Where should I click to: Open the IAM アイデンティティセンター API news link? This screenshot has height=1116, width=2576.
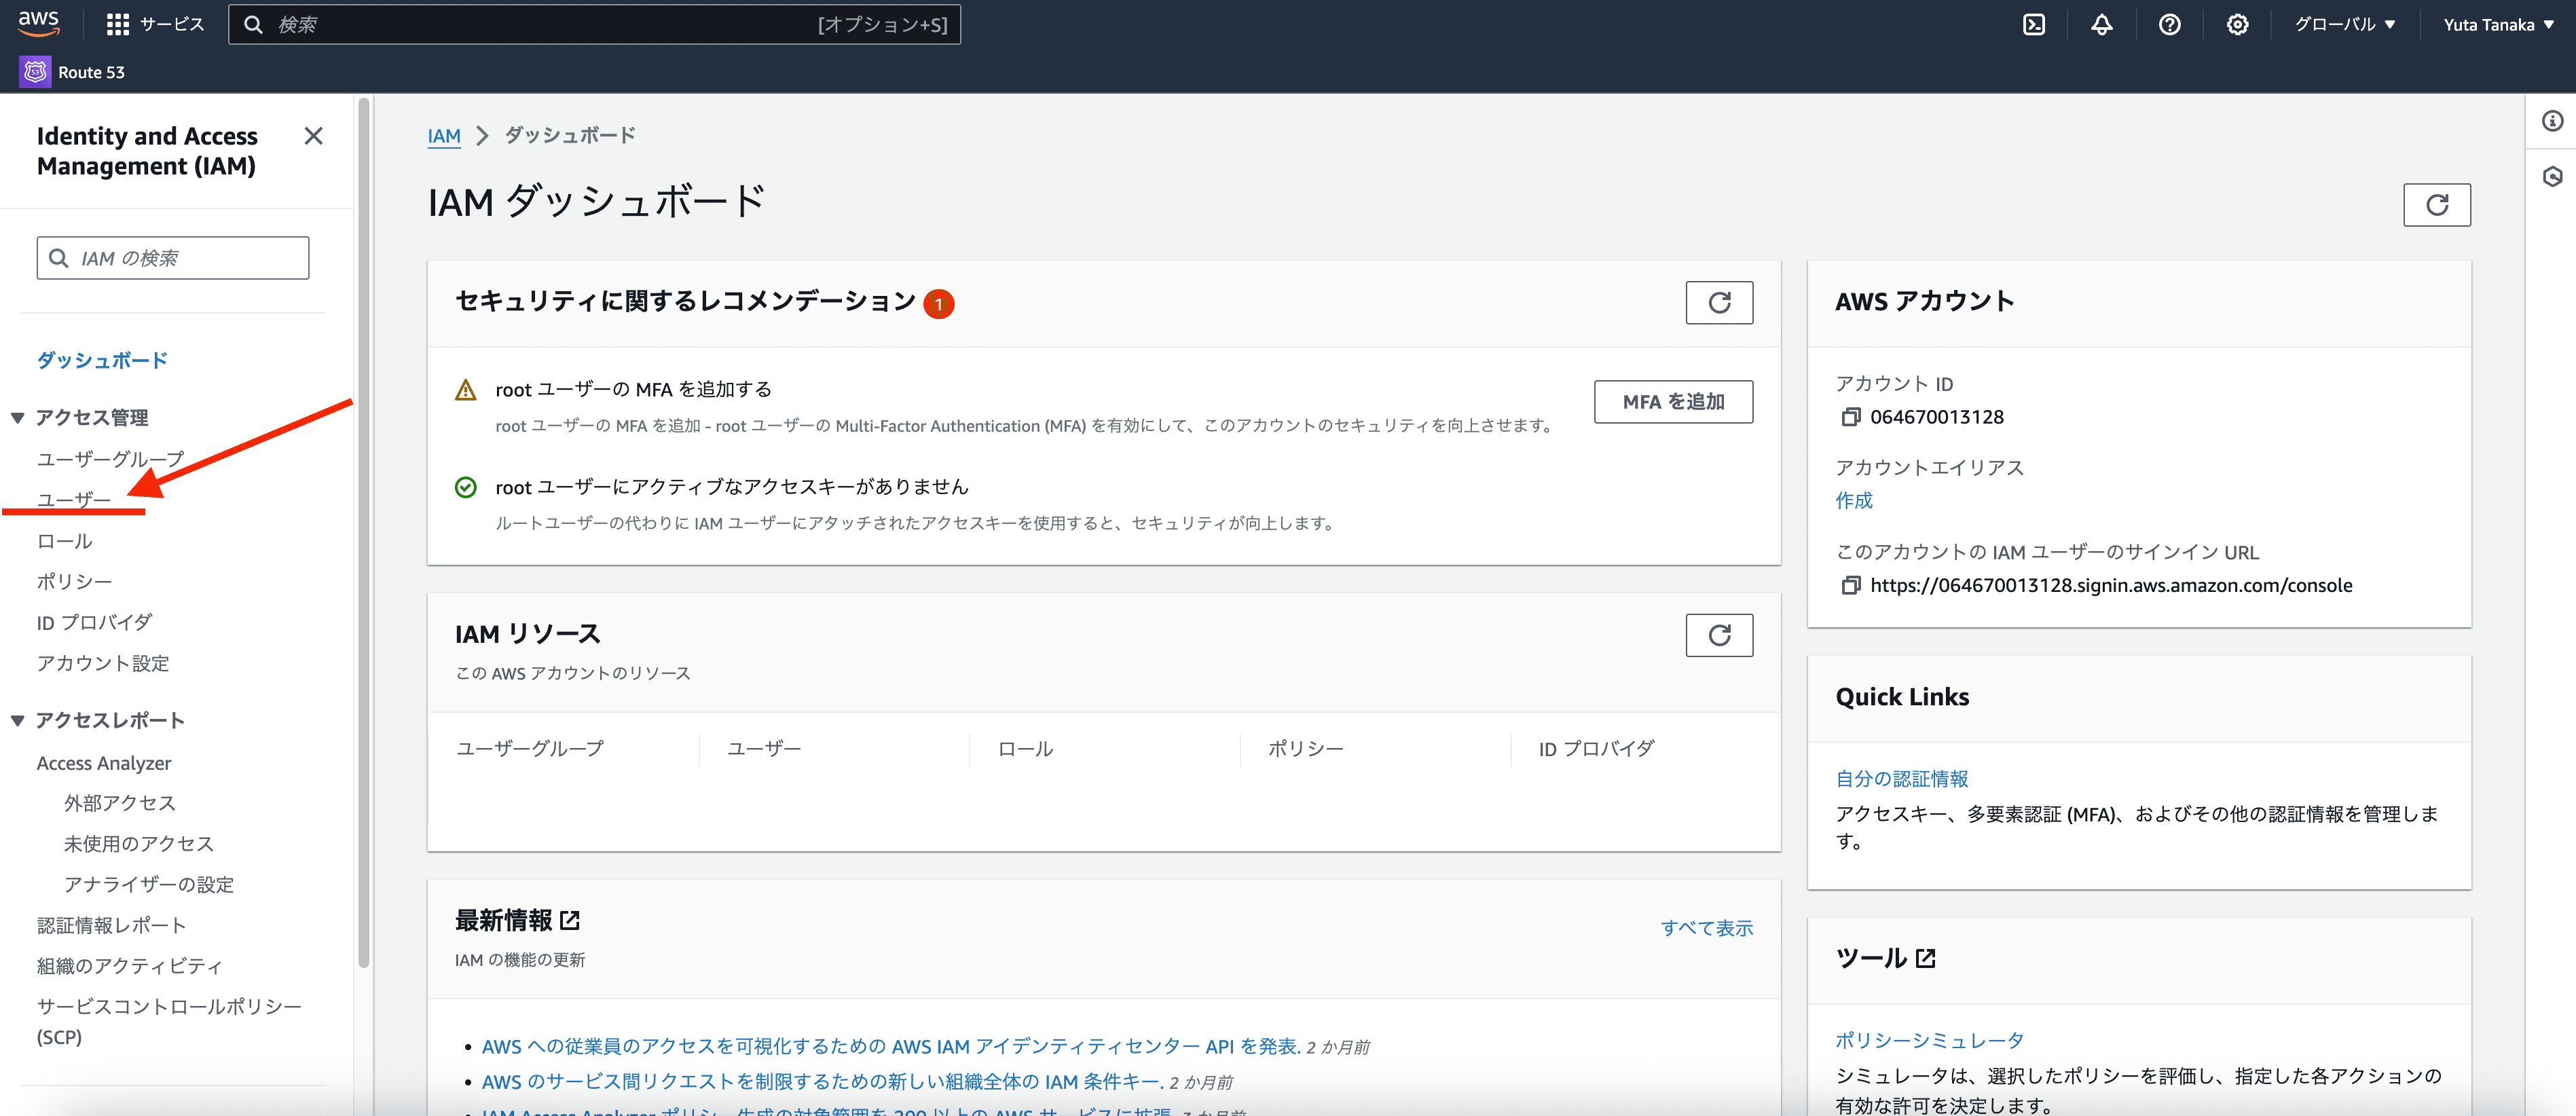[890, 1046]
